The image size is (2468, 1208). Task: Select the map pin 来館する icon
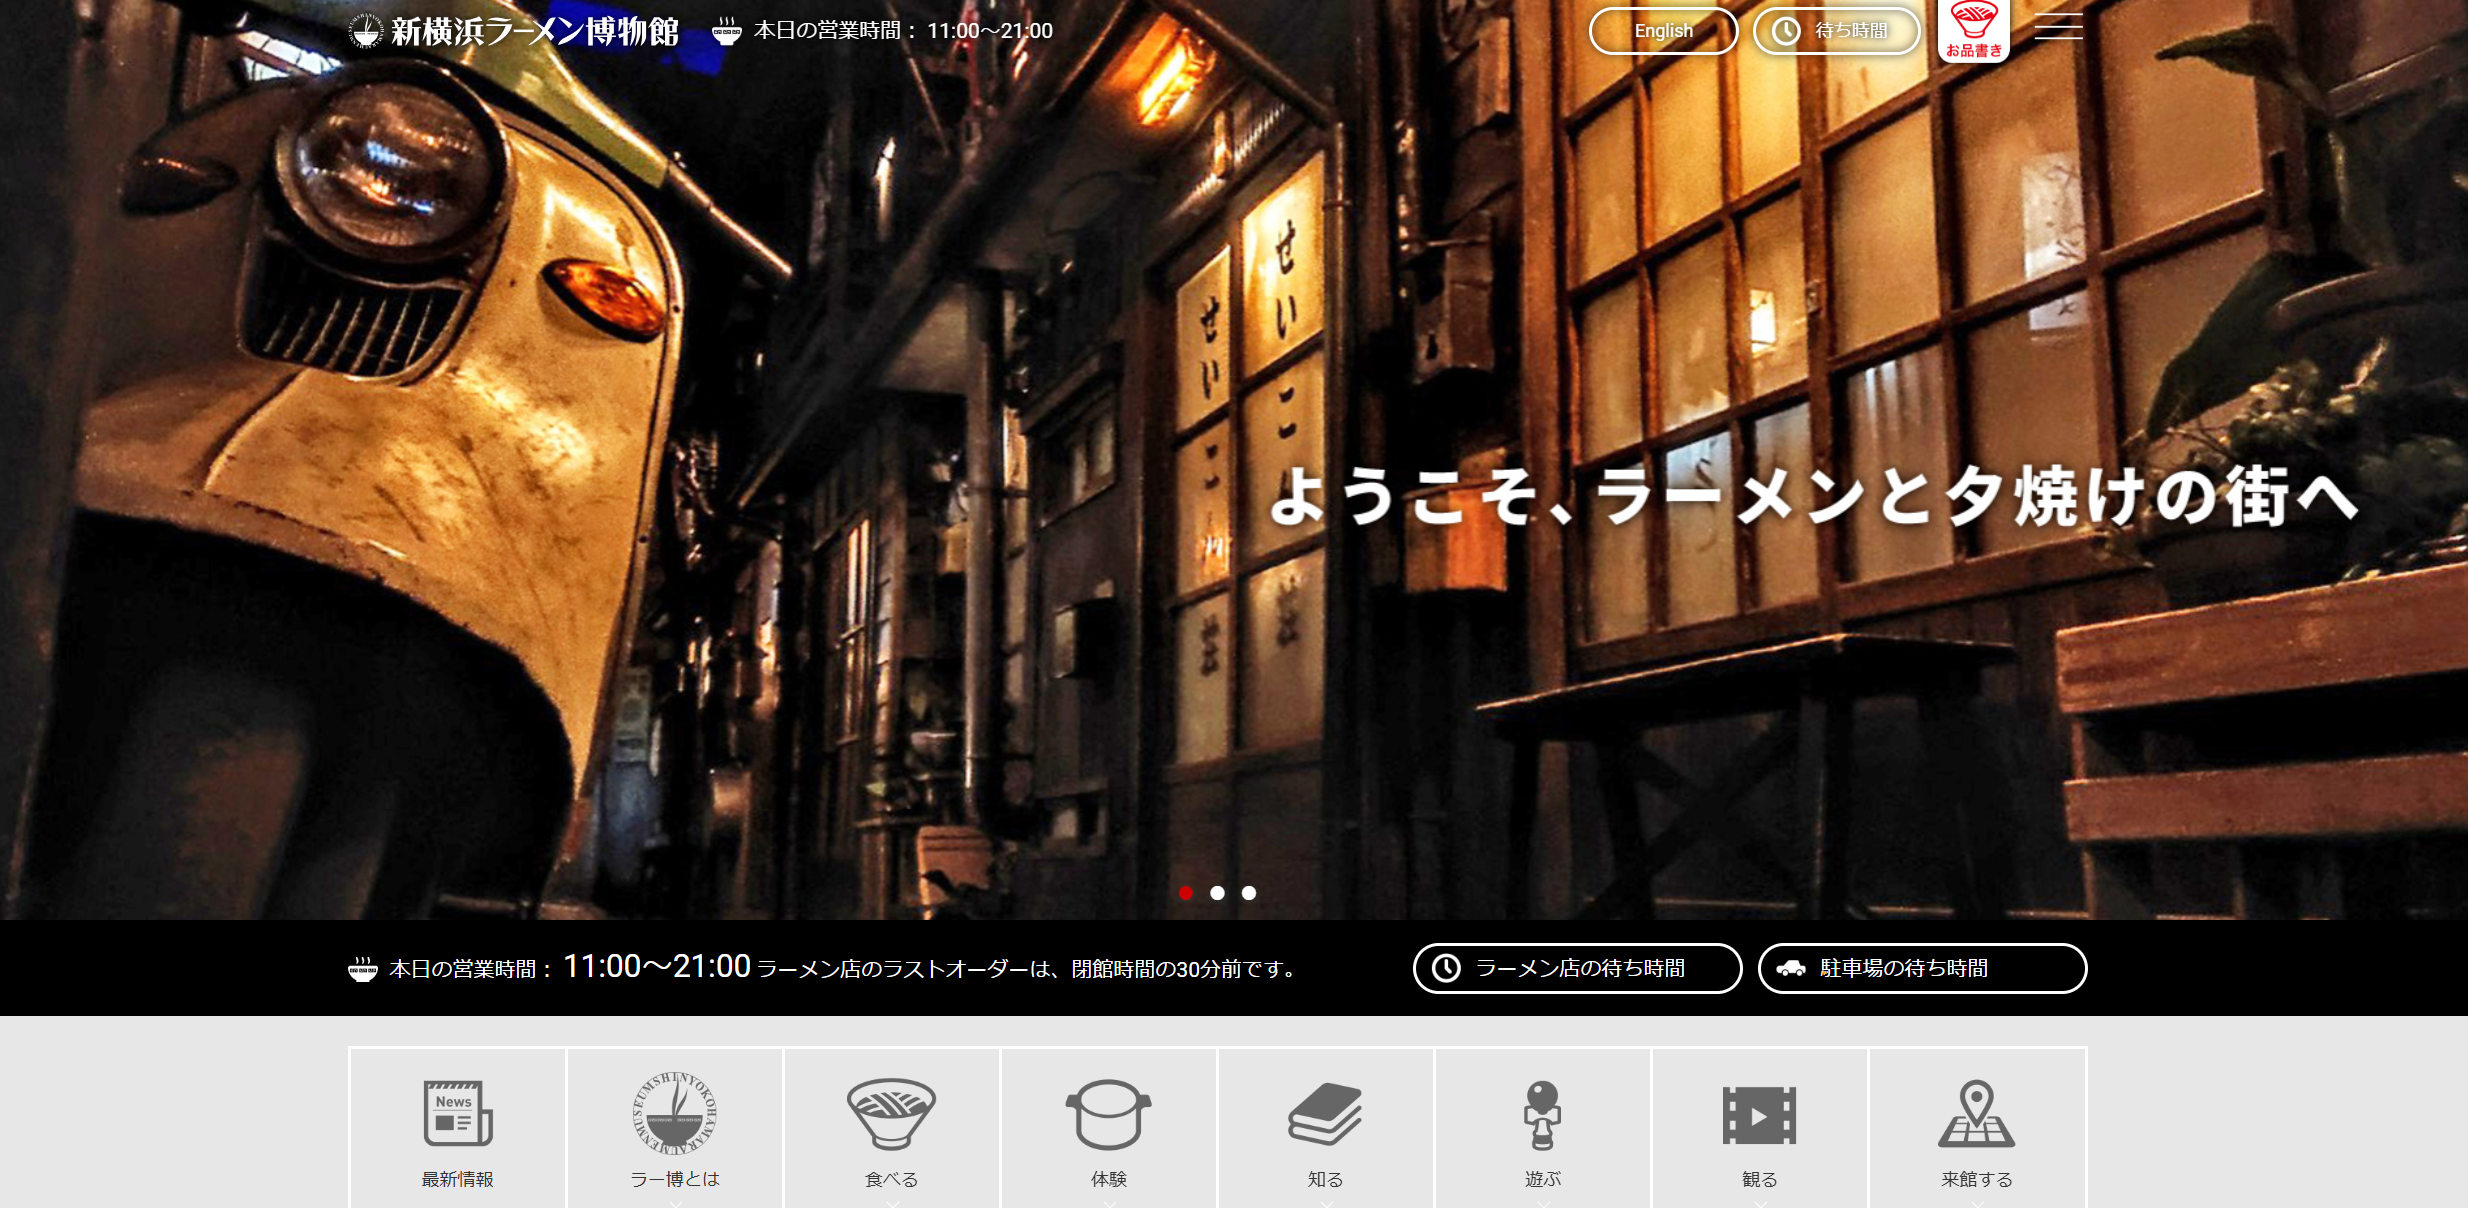click(x=1976, y=1113)
